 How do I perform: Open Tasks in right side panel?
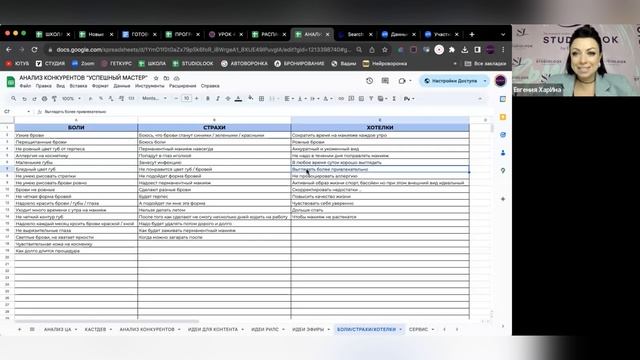pos(503,135)
